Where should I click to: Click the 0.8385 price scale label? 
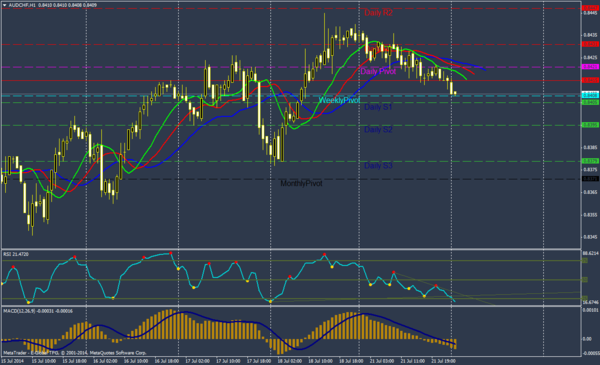pos(590,147)
